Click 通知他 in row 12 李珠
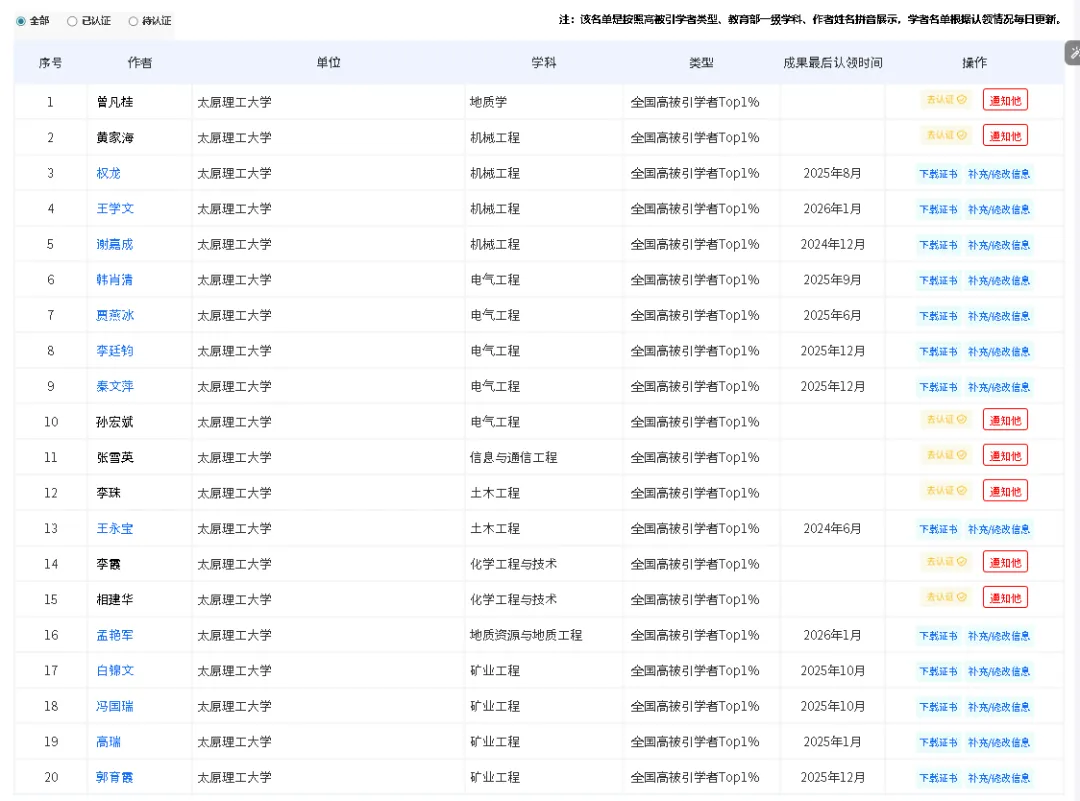Image resolution: width=1080 pixels, height=801 pixels. point(1005,491)
